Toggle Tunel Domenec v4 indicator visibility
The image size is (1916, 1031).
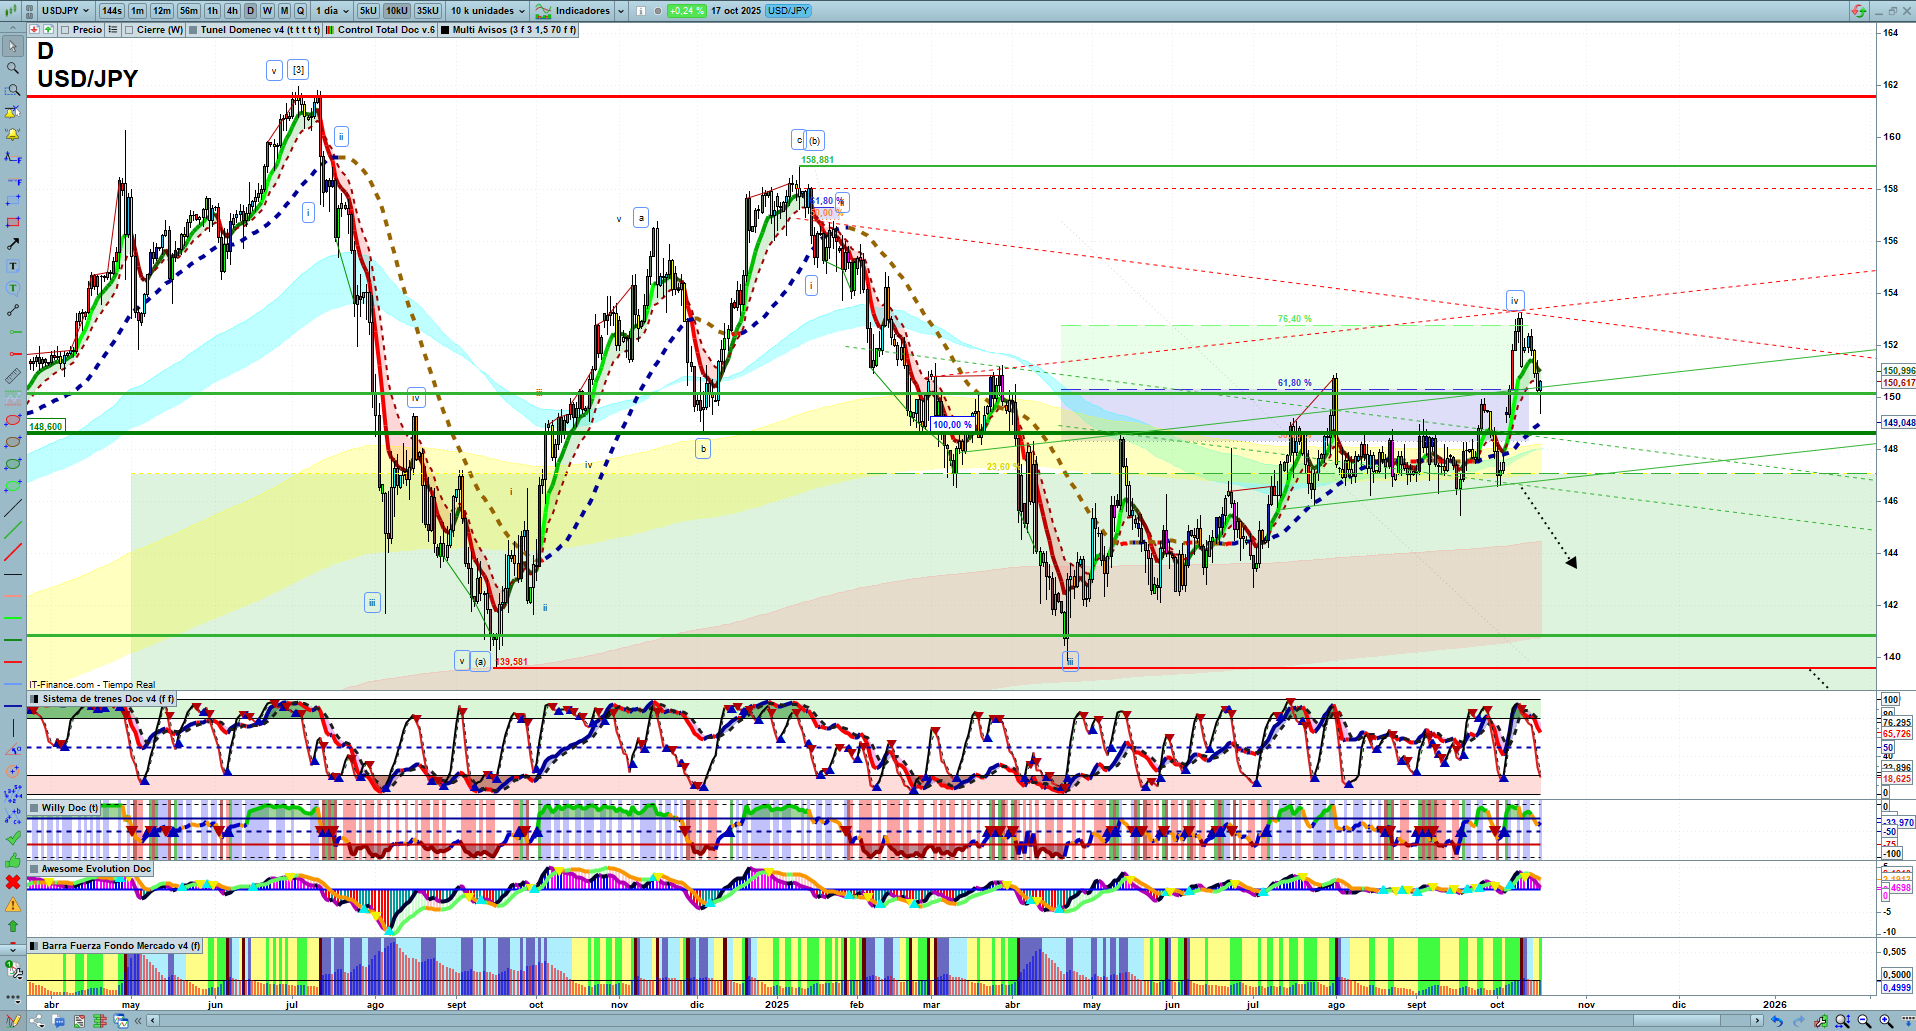[193, 30]
